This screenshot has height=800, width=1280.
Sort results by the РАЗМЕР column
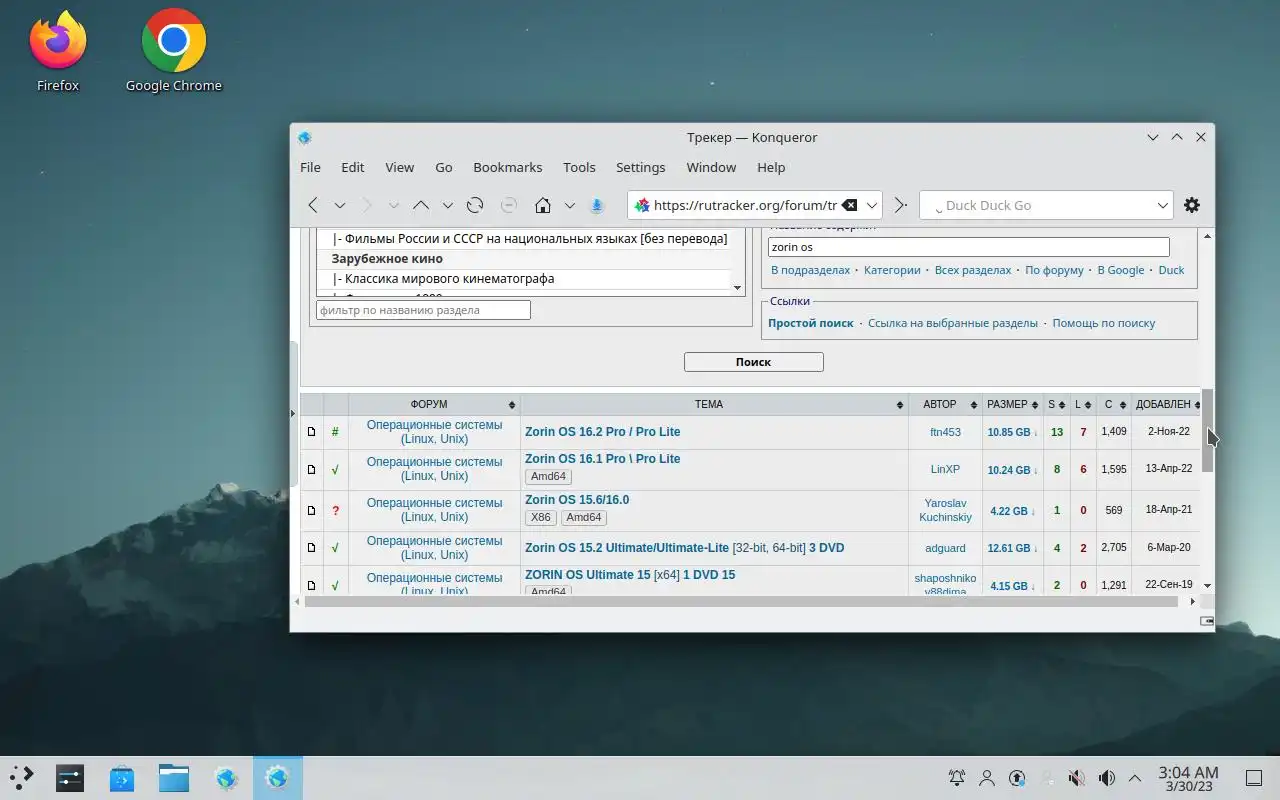point(1012,404)
